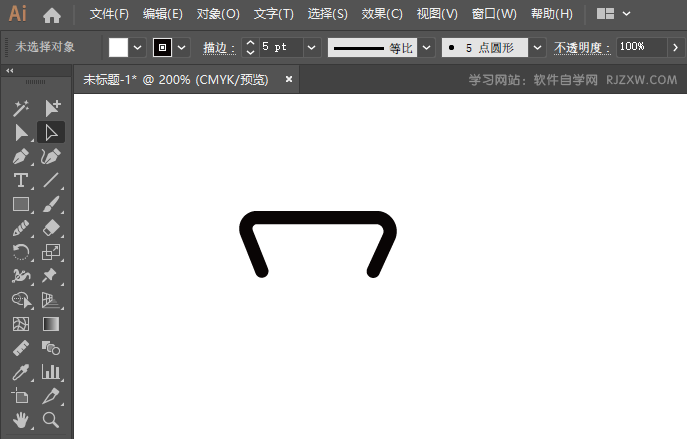Select the Warp tool
The image size is (687, 439).
(21, 276)
